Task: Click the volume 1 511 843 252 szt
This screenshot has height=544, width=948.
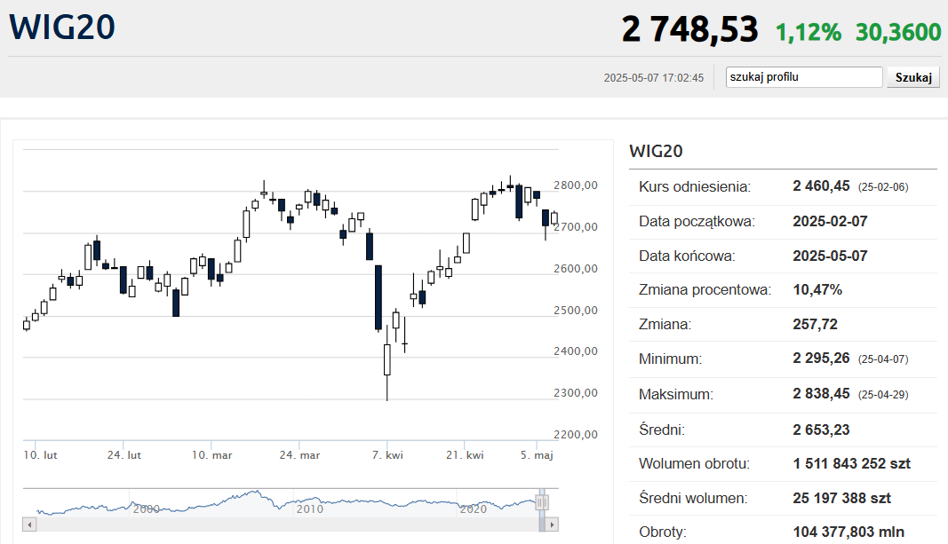Action: click(851, 464)
